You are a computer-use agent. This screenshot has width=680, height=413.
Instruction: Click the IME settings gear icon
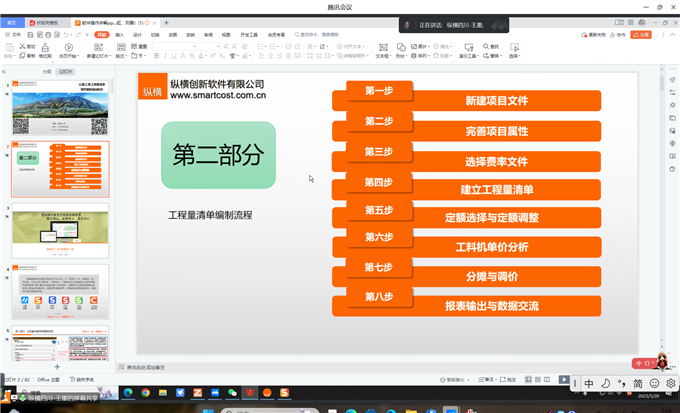coord(671,383)
